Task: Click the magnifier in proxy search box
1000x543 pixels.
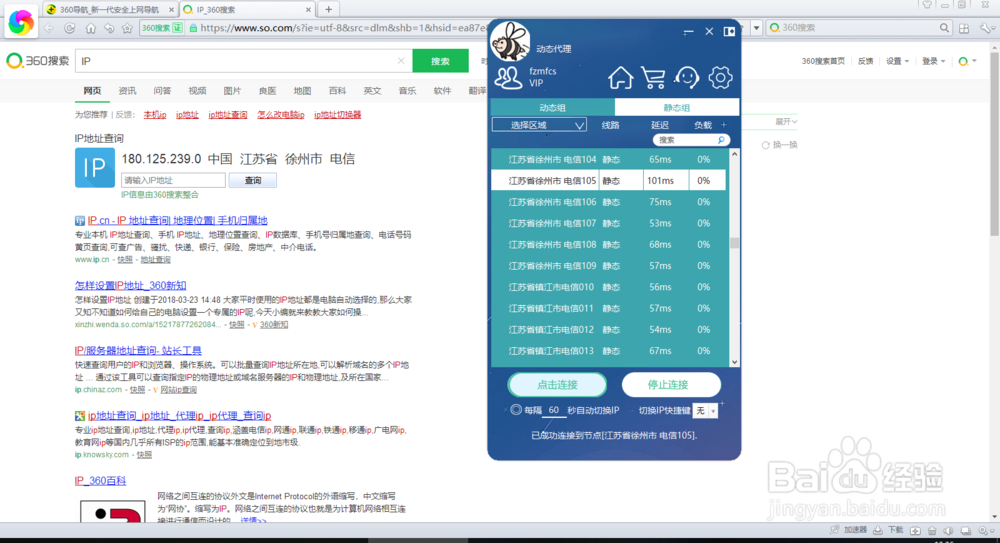Action: pos(721,140)
